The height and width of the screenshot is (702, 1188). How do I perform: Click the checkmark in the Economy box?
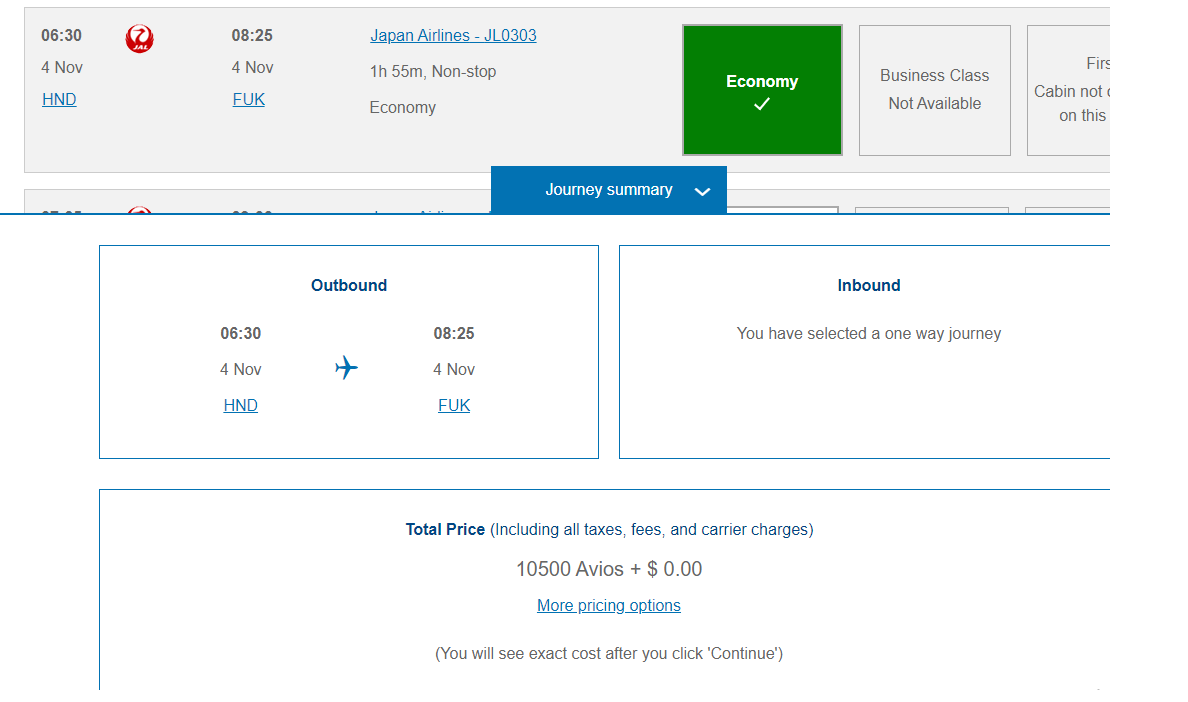click(x=762, y=104)
